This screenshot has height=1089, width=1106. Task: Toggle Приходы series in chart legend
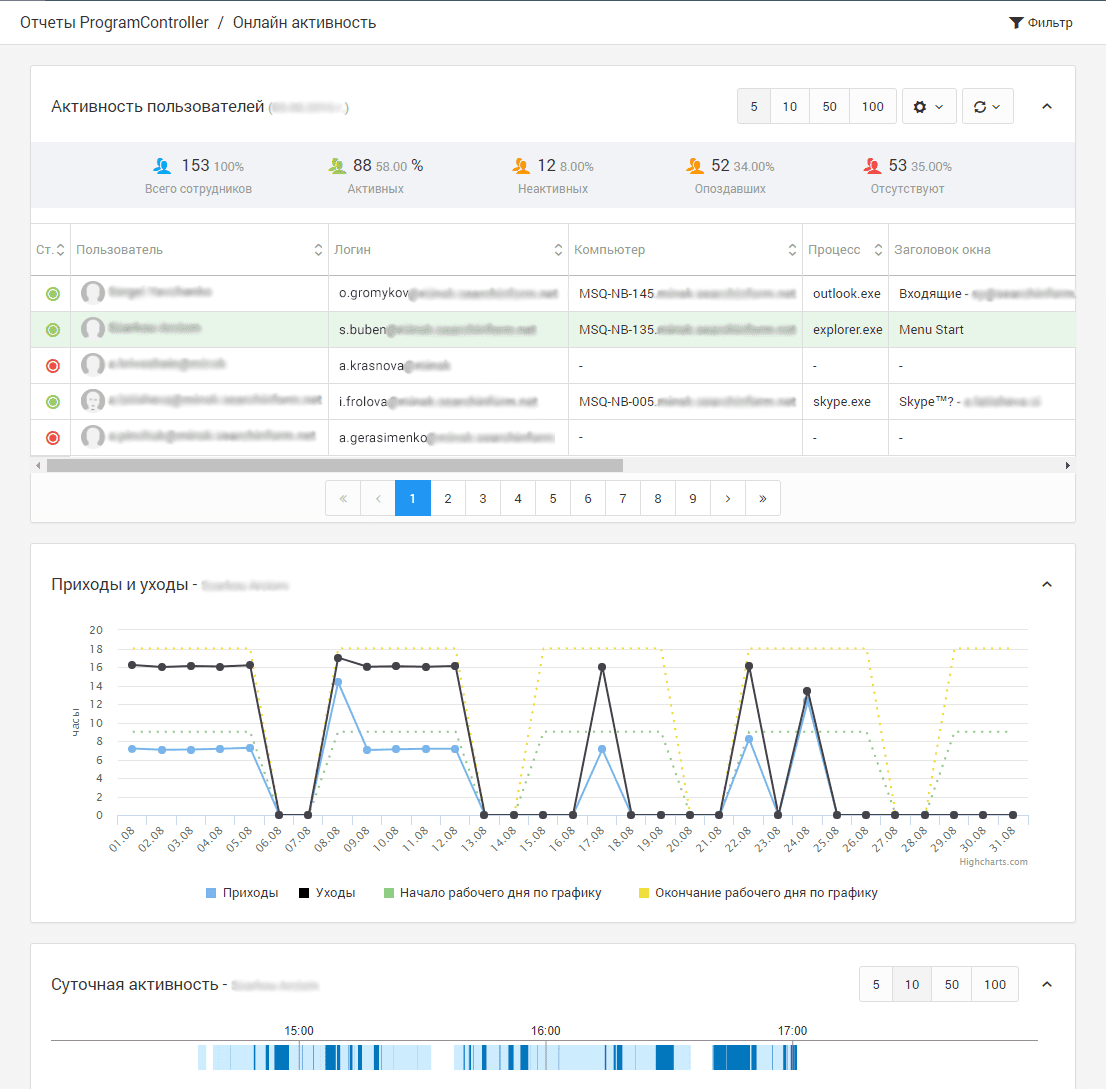tap(241, 893)
